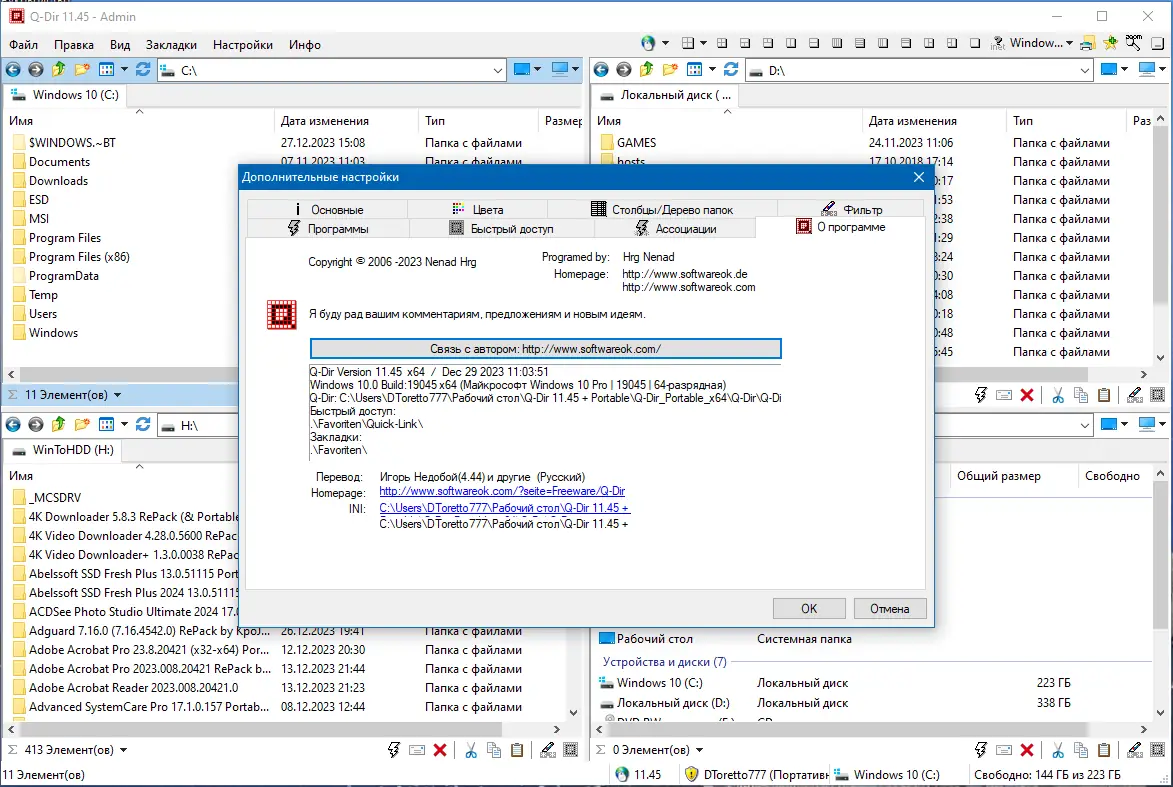1173x787 pixels.
Task: Open the Ассоциации tab
Action: point(675,229)
